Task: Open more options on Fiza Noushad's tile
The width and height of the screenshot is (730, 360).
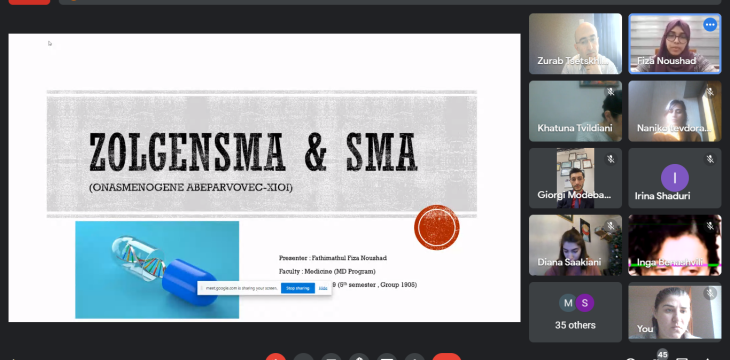Action: pos(710,24)
